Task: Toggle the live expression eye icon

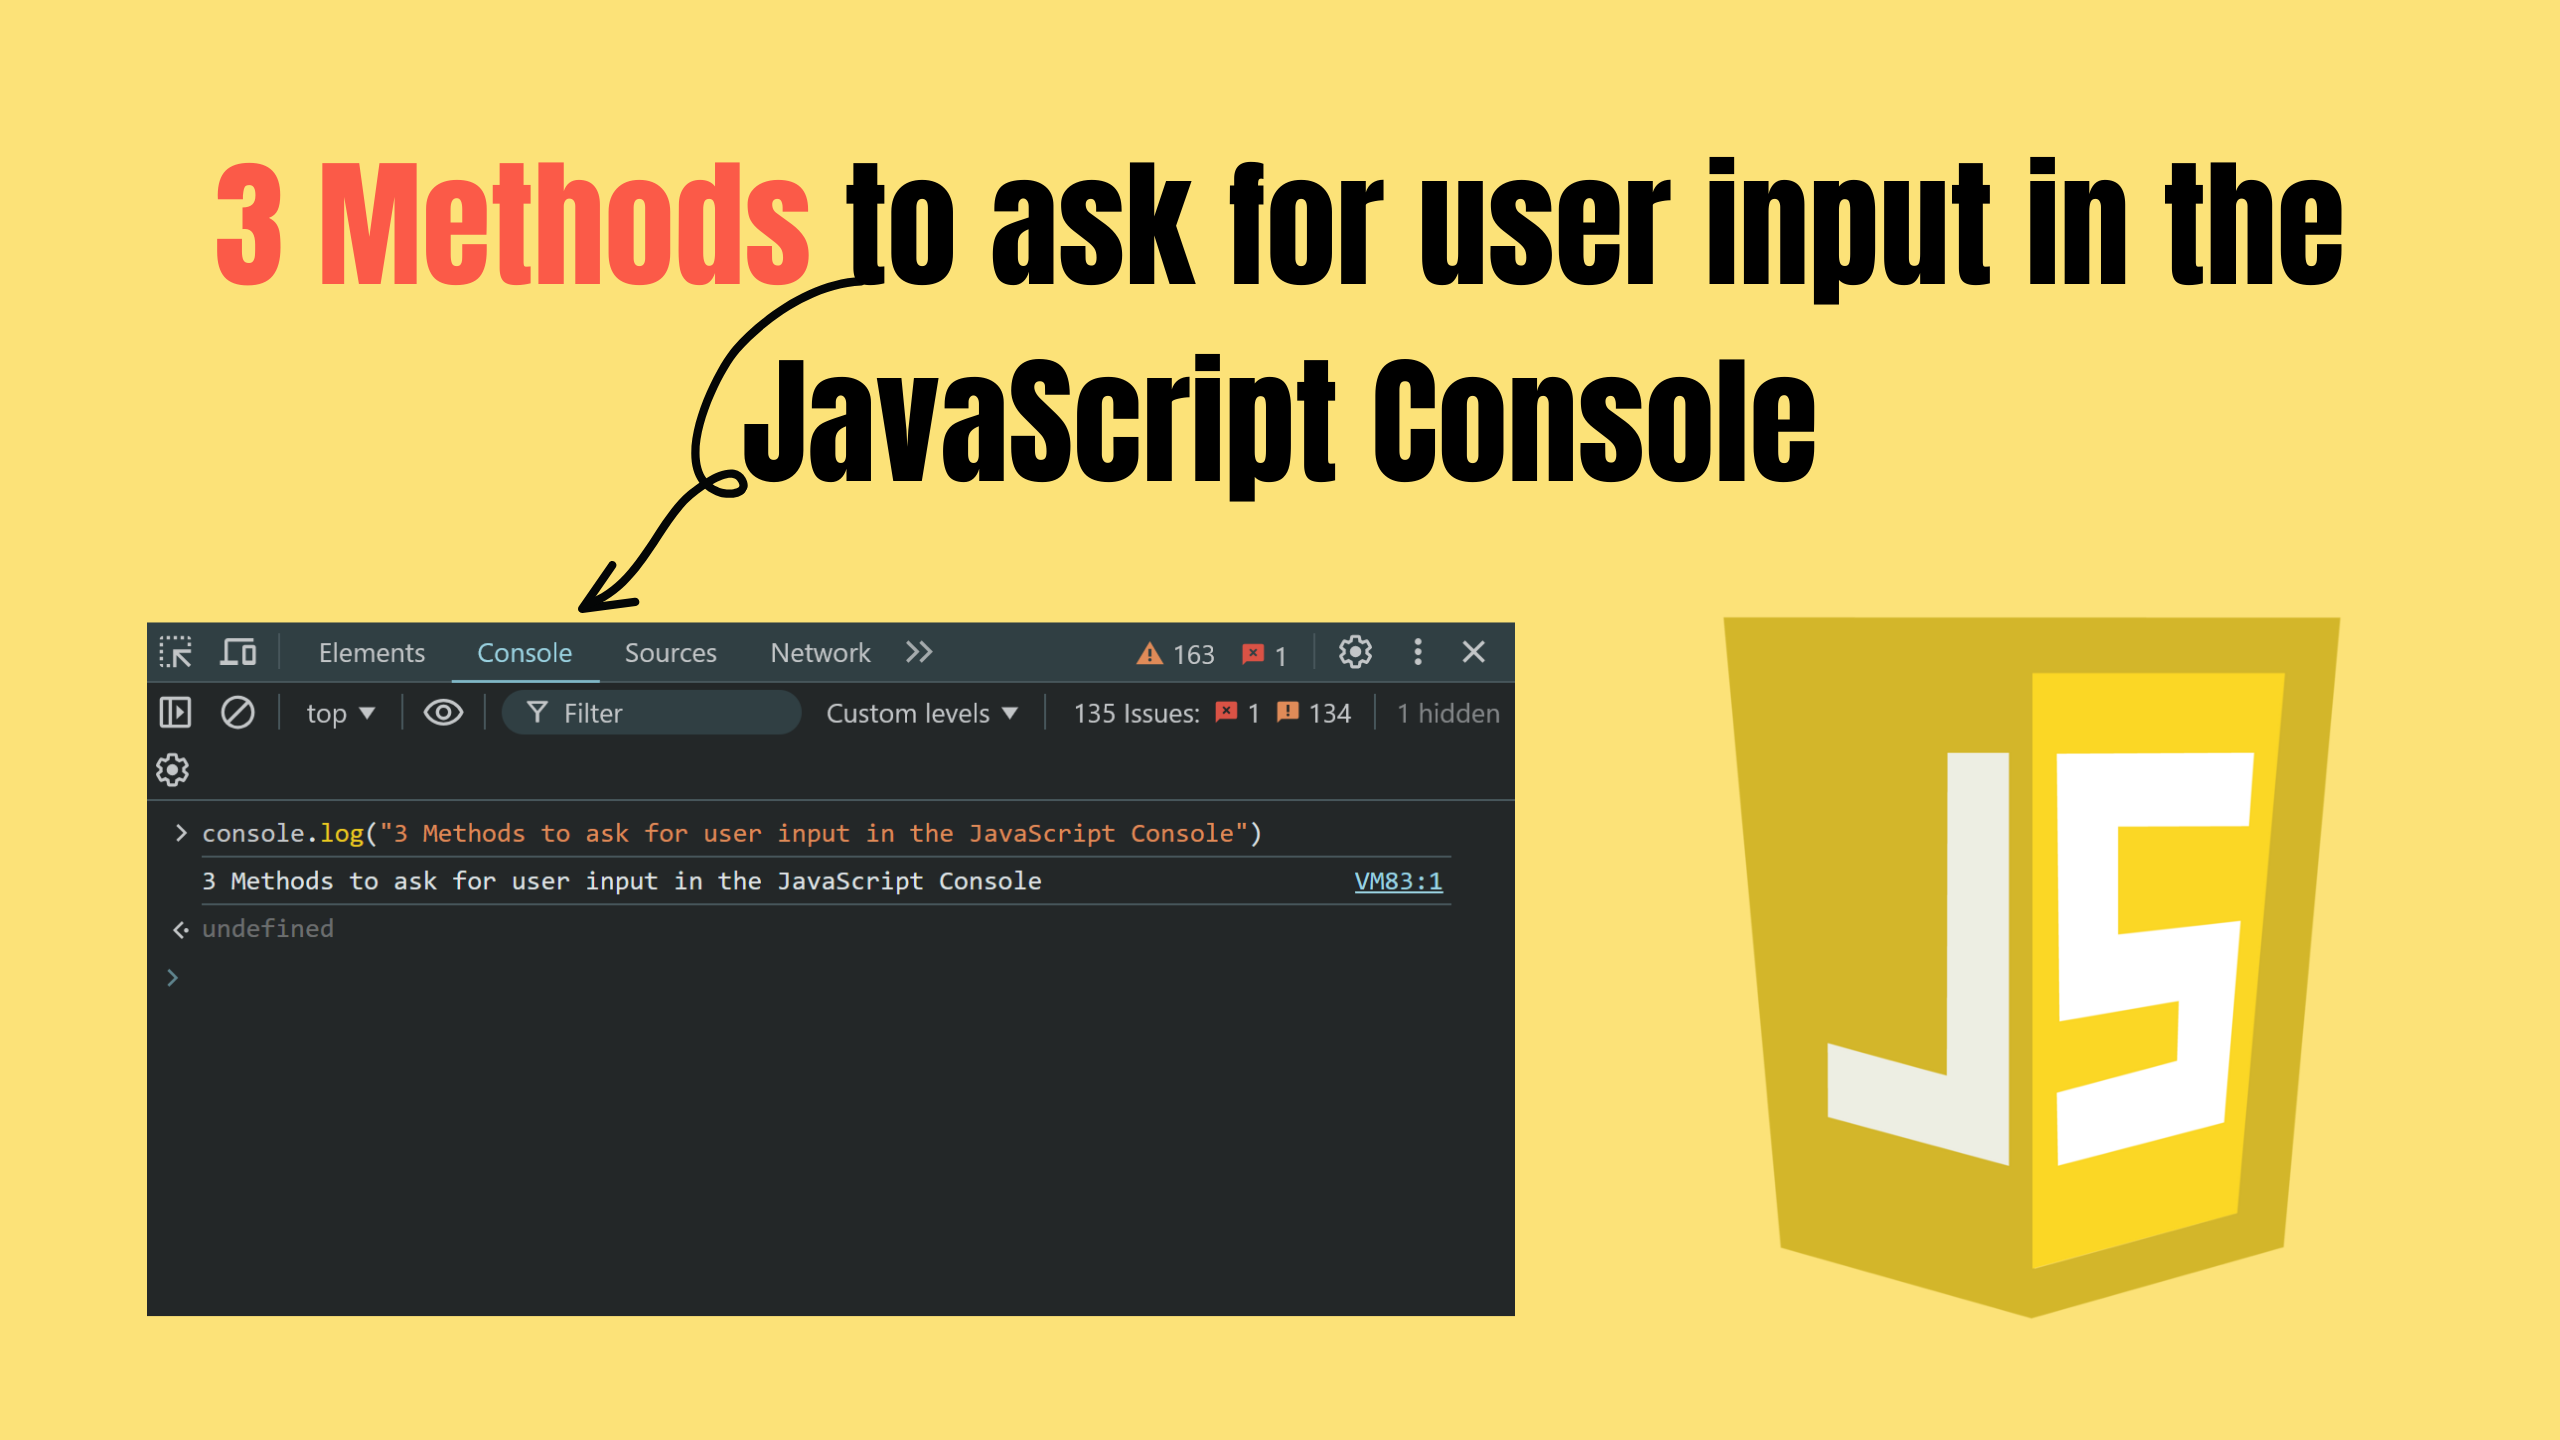Action: [443, 713]
